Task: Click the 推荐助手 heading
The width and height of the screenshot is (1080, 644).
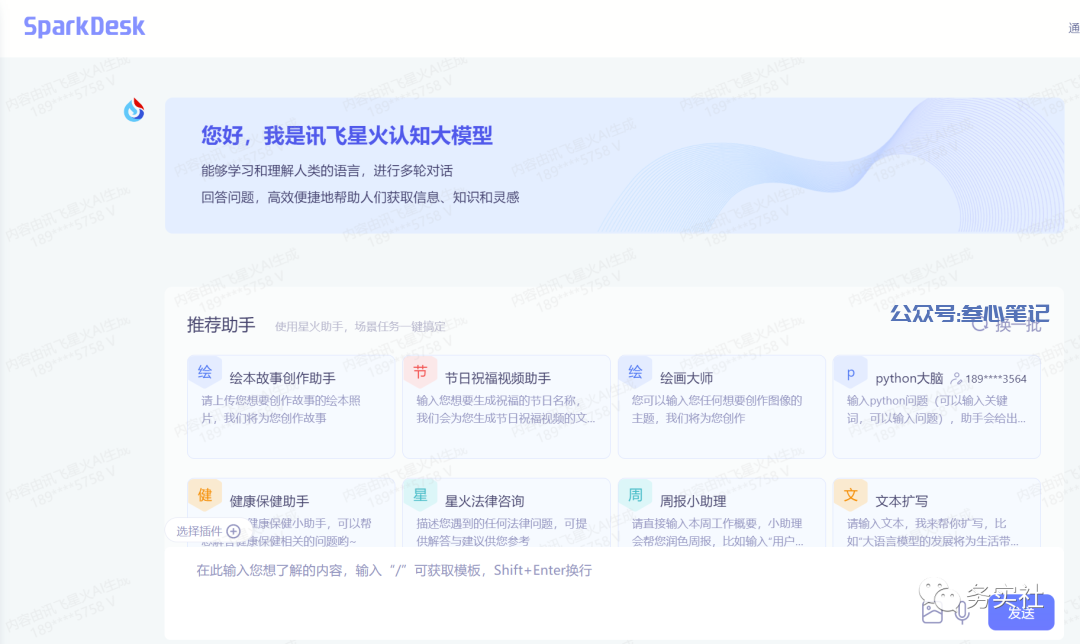Action: click(x=221, y=325)
